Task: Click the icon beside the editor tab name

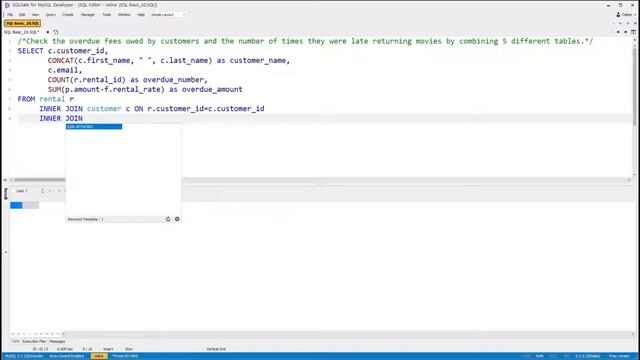Action: tap(56, 32)
